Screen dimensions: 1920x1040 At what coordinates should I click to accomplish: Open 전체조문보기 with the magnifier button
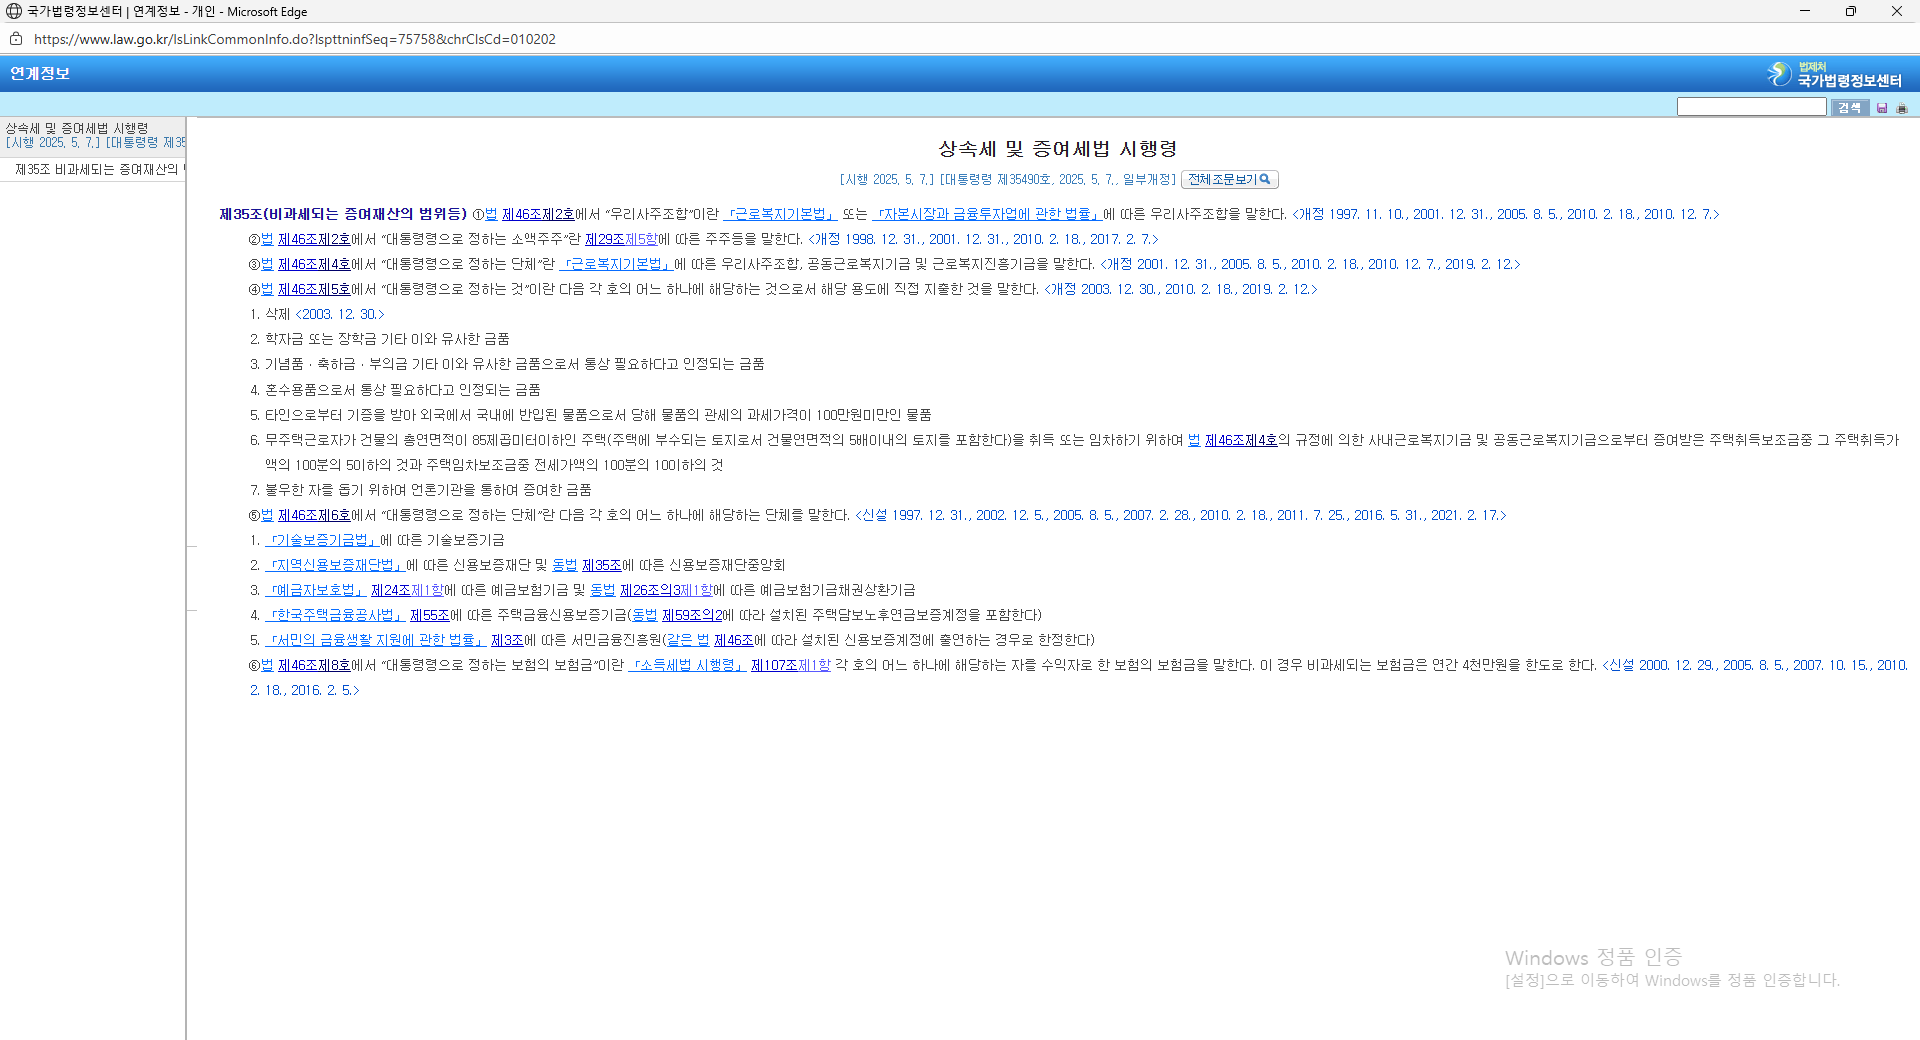pos(1228,179)
